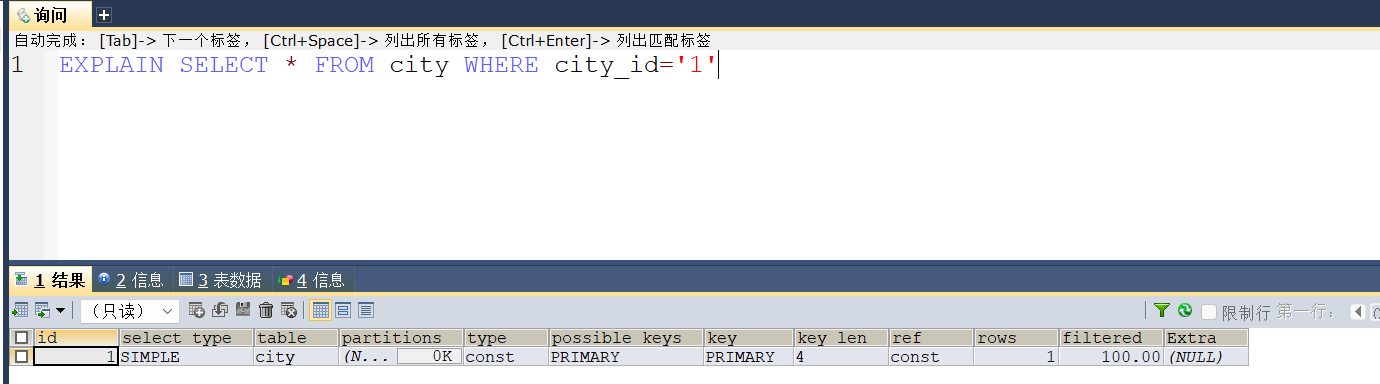Click the green refresh icon
The image size is (1380, 384).
pos(1185,311)
